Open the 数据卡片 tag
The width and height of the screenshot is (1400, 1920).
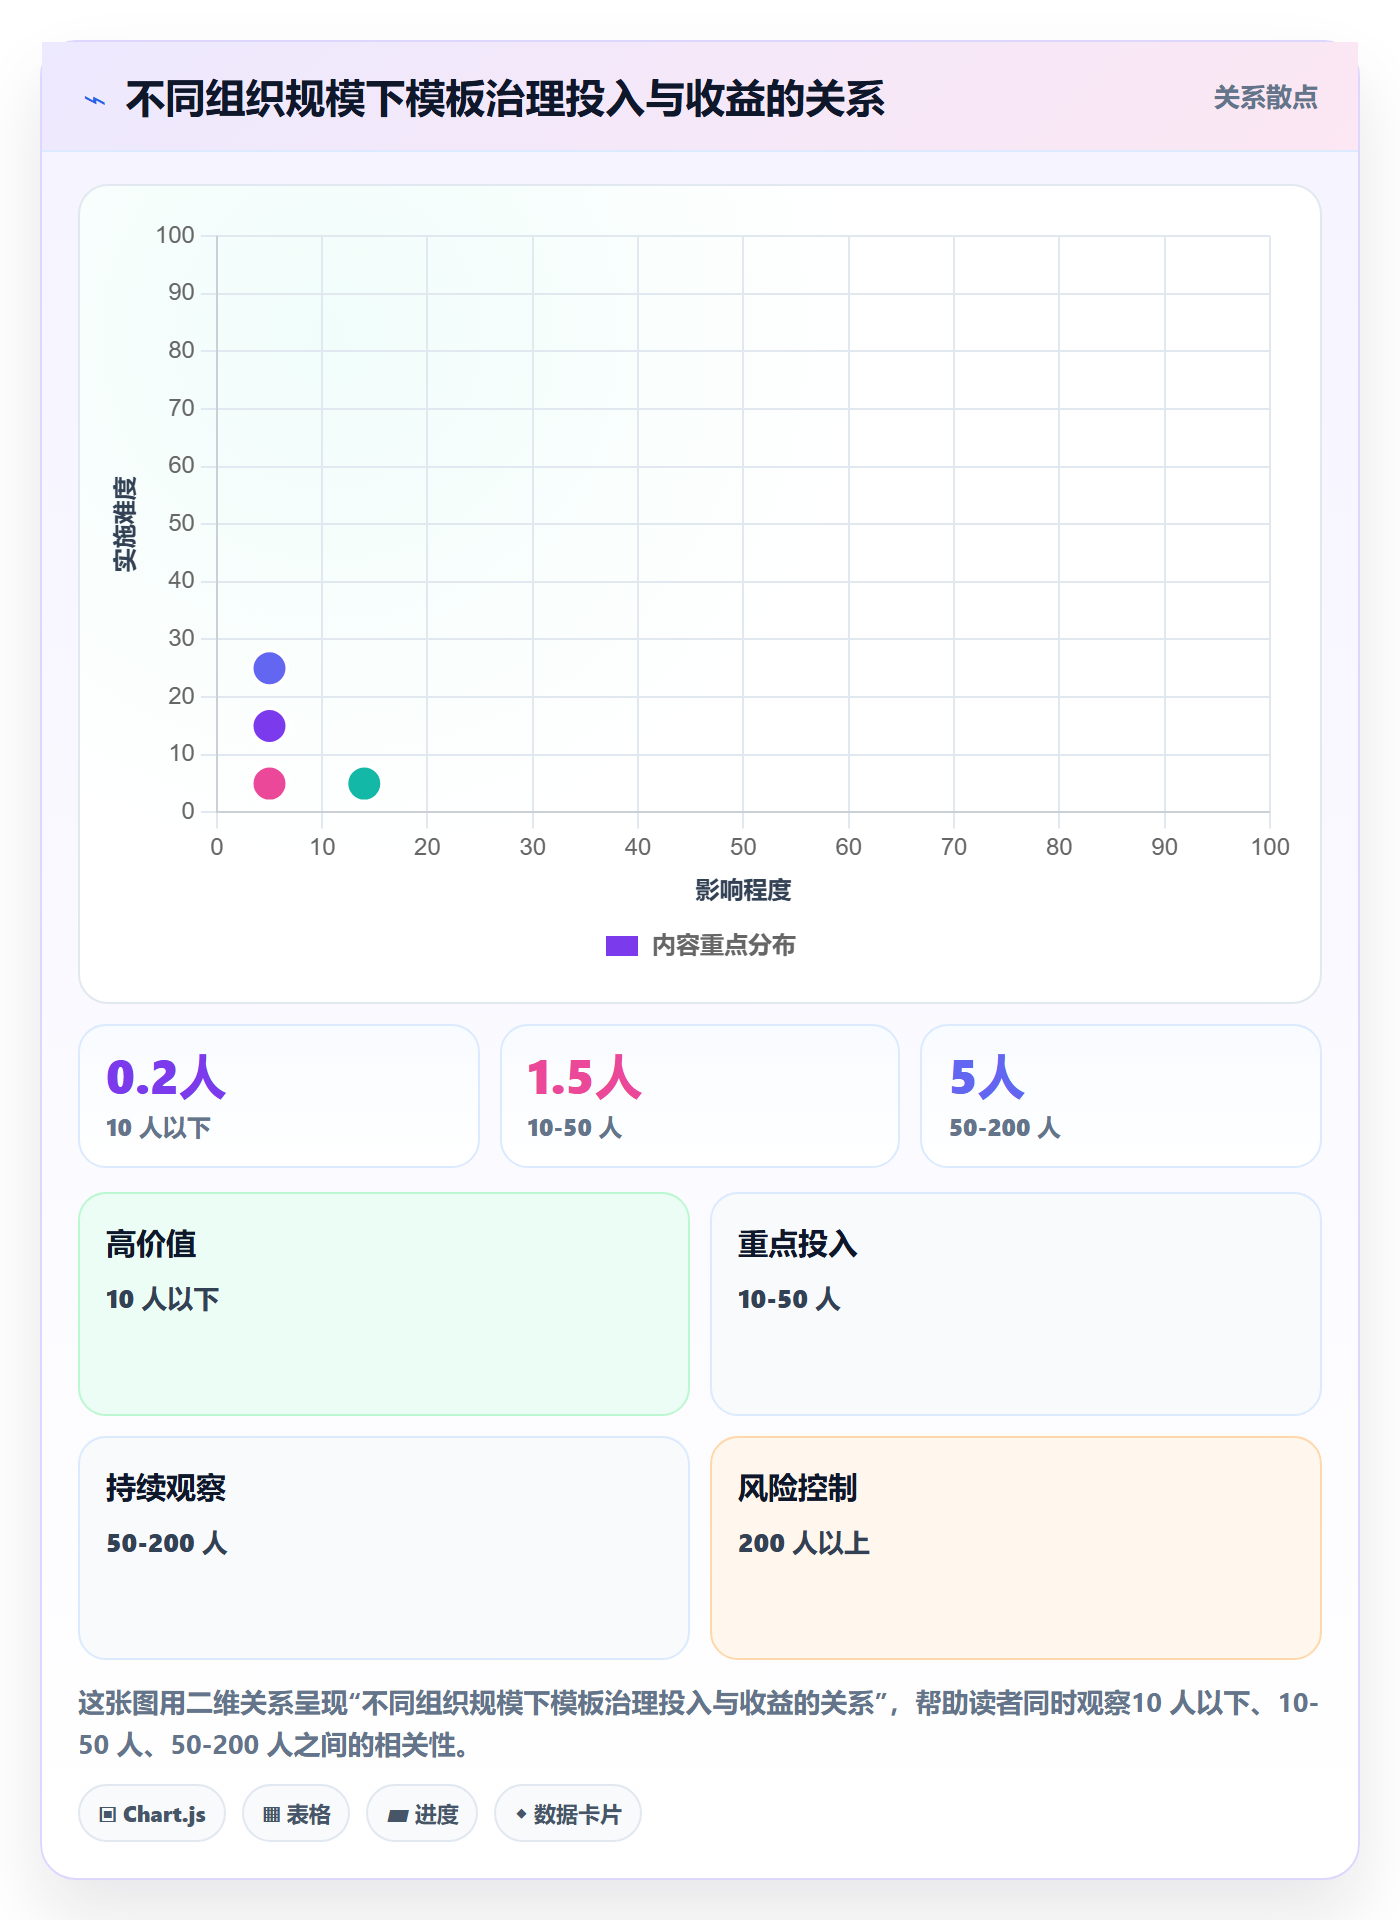click(568, 1813)
